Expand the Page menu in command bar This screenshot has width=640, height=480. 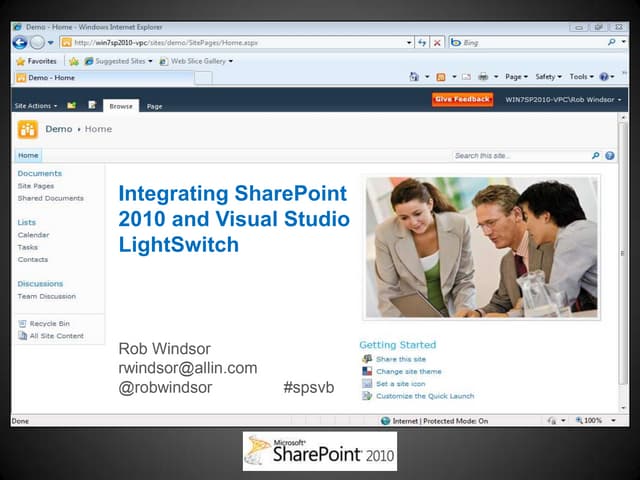(x=516, y=77)
